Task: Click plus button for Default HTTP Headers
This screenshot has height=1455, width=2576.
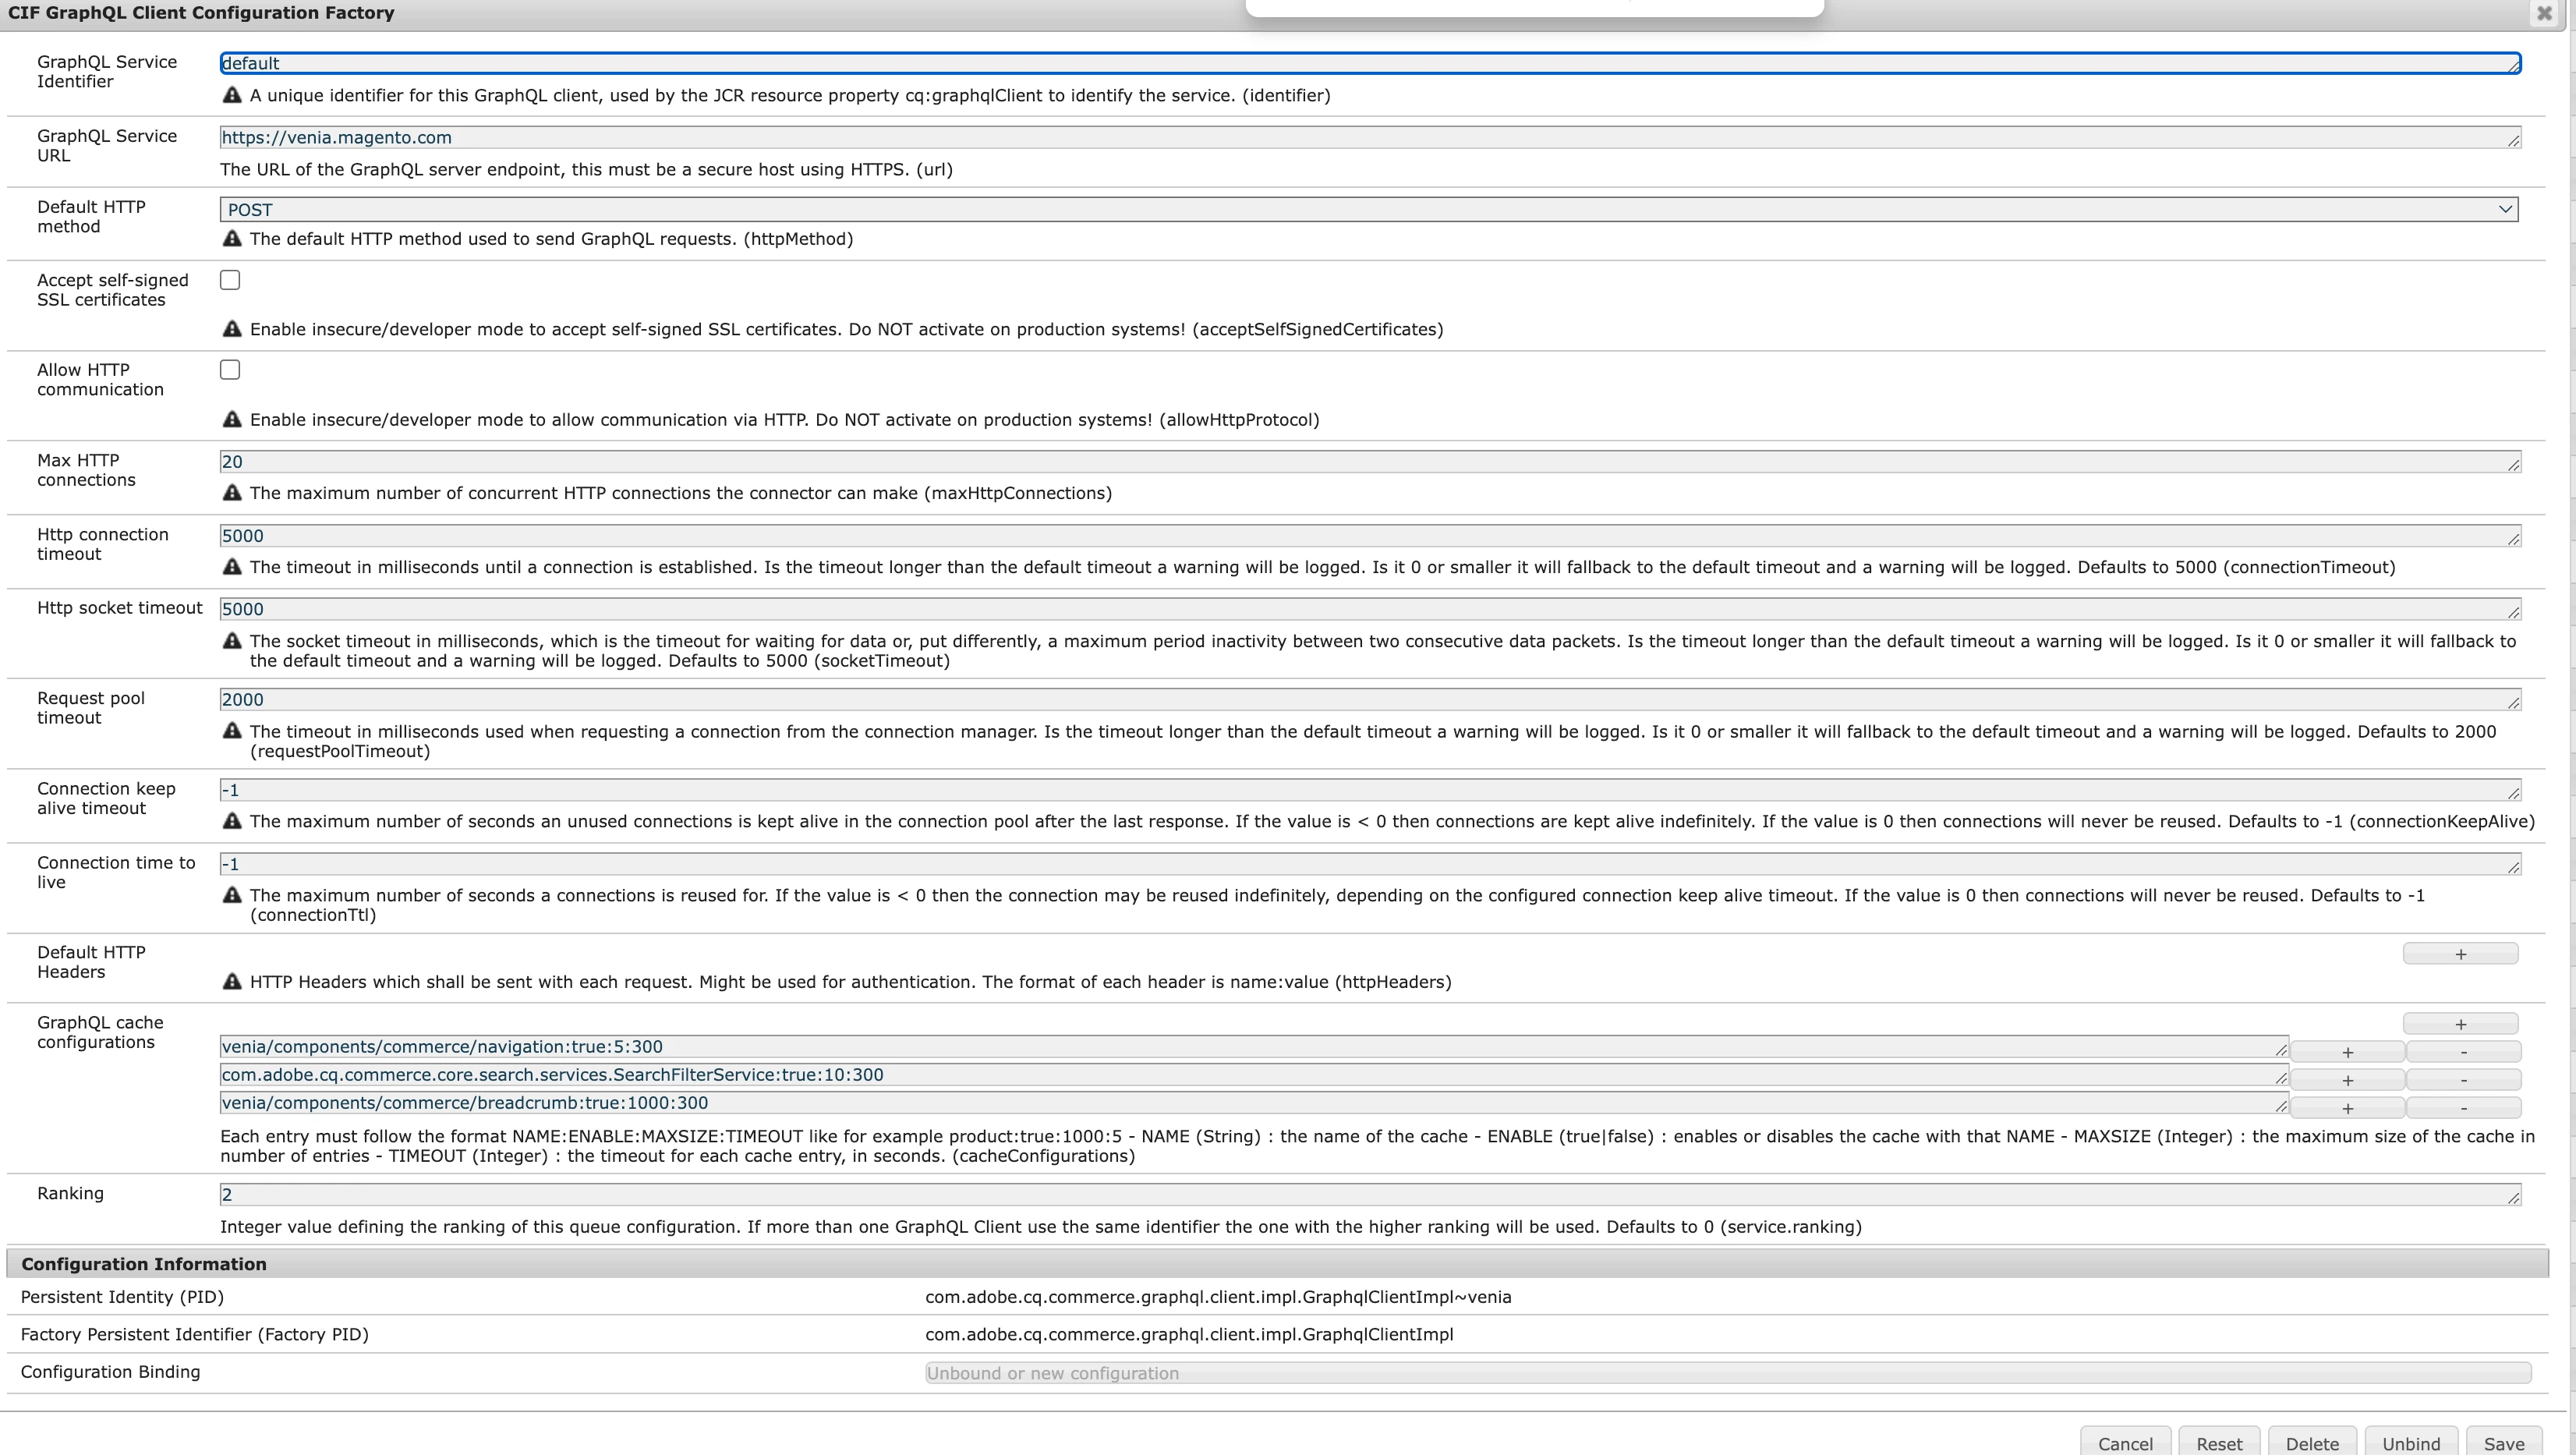Action: [2459, 954]
